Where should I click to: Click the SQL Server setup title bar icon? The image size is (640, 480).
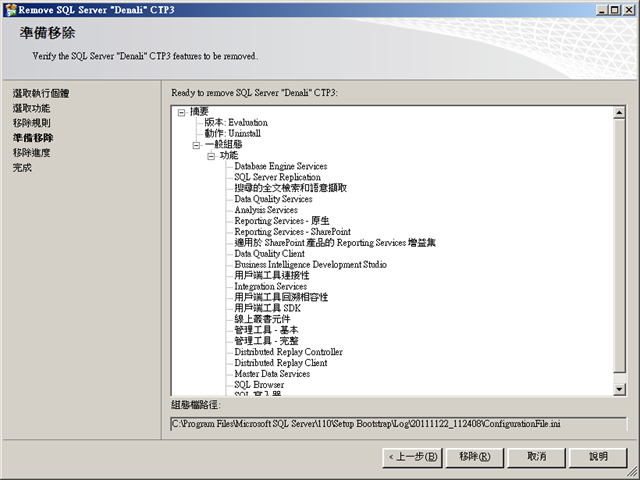coord(11,10)
